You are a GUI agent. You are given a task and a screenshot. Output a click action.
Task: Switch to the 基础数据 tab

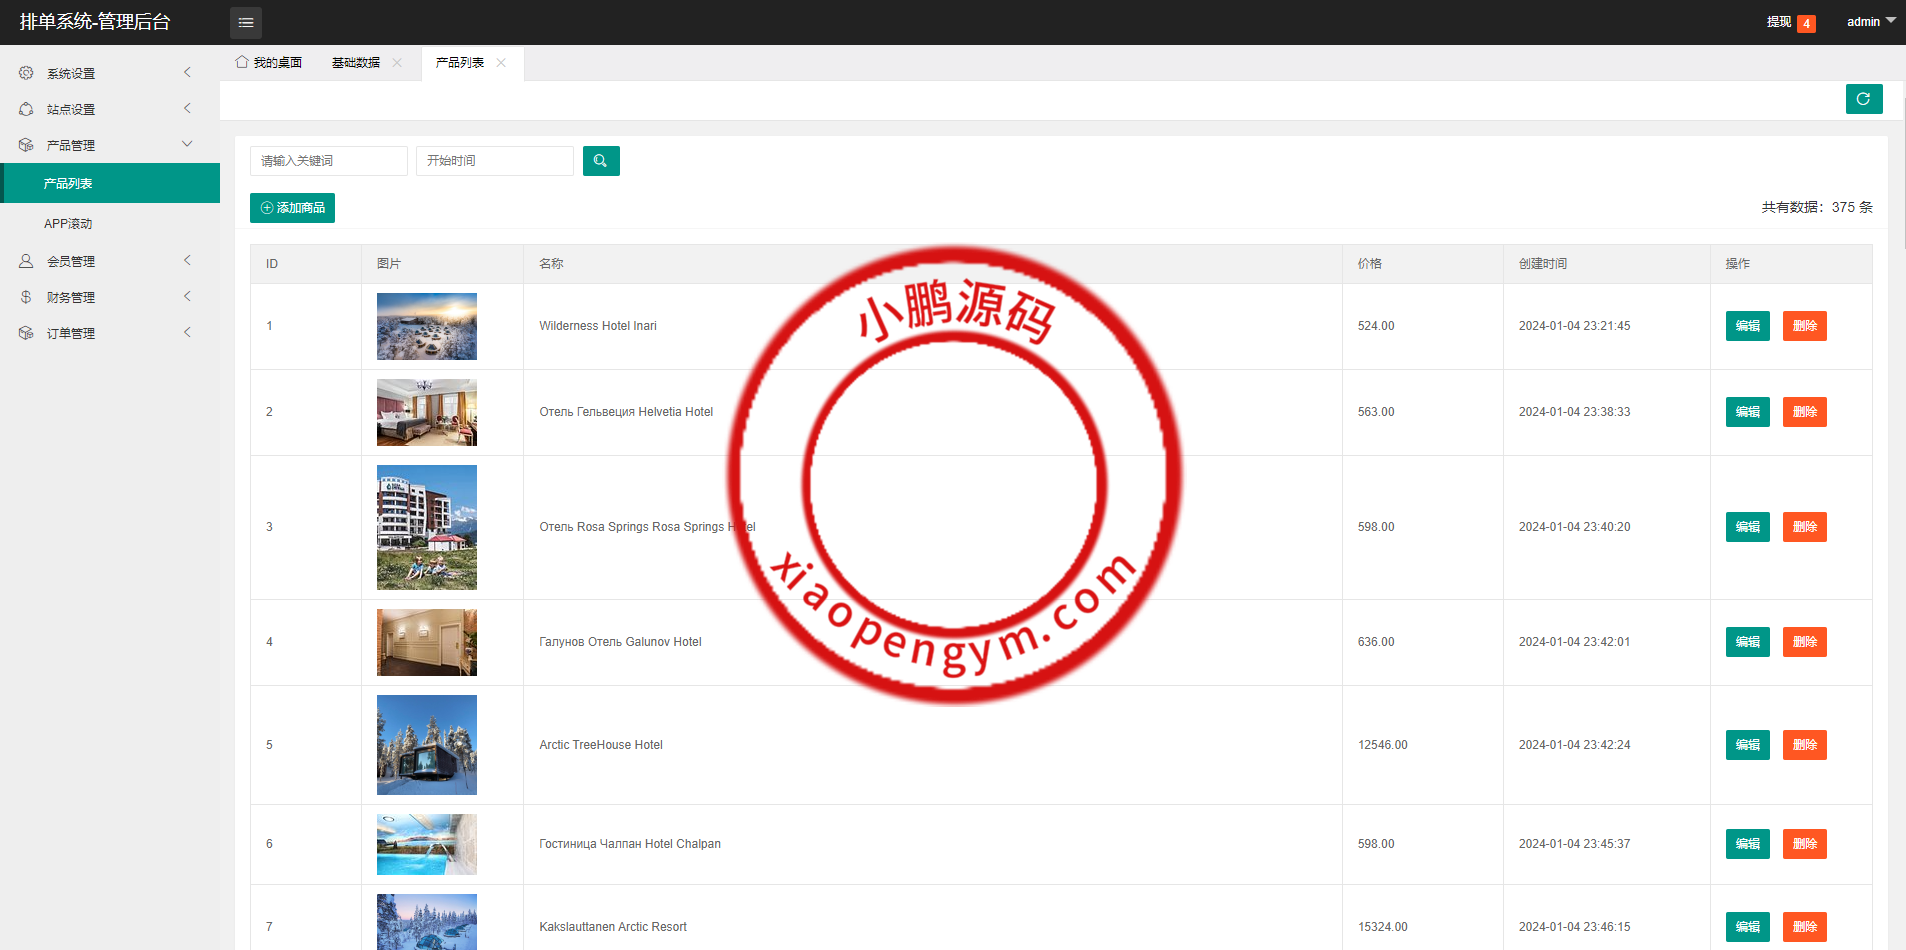tap(356, 63)
